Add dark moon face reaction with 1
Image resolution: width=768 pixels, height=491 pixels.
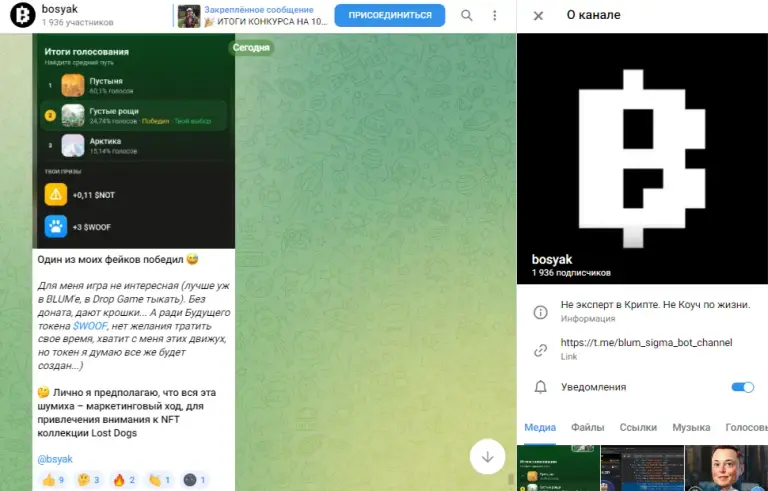pyautogui.click(x=195, y=480)
